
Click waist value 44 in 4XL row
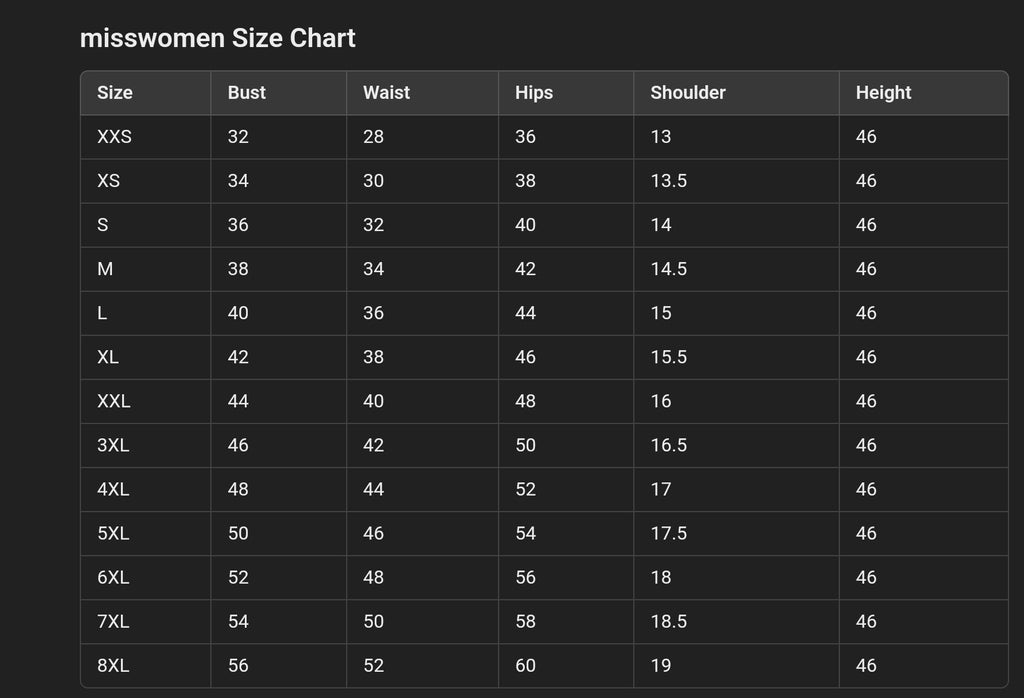click(374, 489)
